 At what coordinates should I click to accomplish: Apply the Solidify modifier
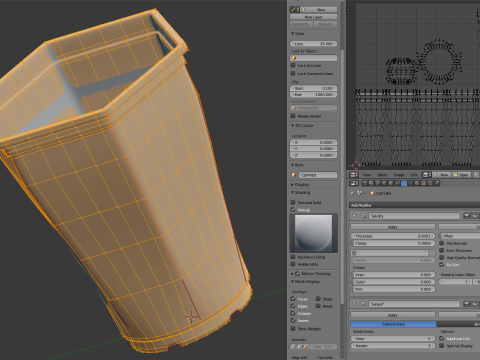click(393, 227)
